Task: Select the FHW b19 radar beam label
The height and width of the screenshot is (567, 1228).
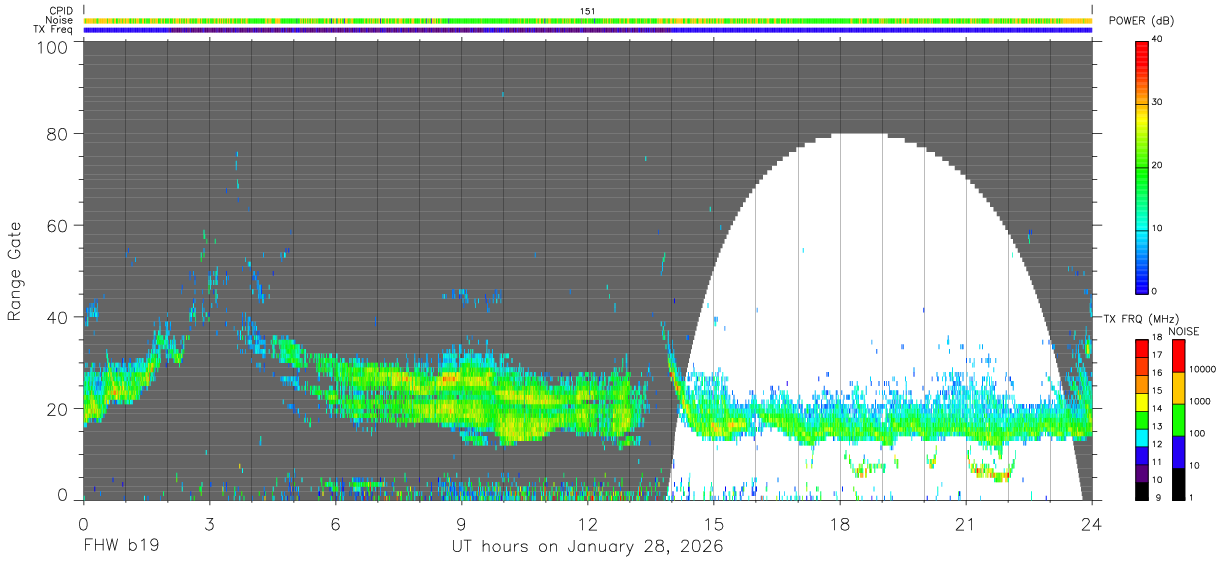Action: coord(121,547)
